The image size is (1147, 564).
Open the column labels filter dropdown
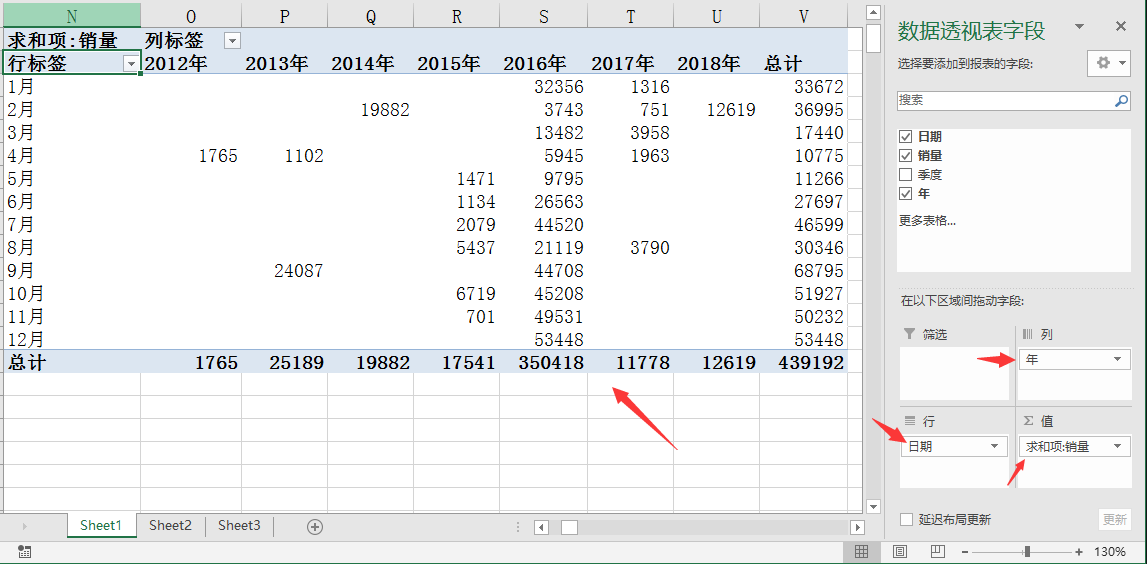[x=231, y=41]
